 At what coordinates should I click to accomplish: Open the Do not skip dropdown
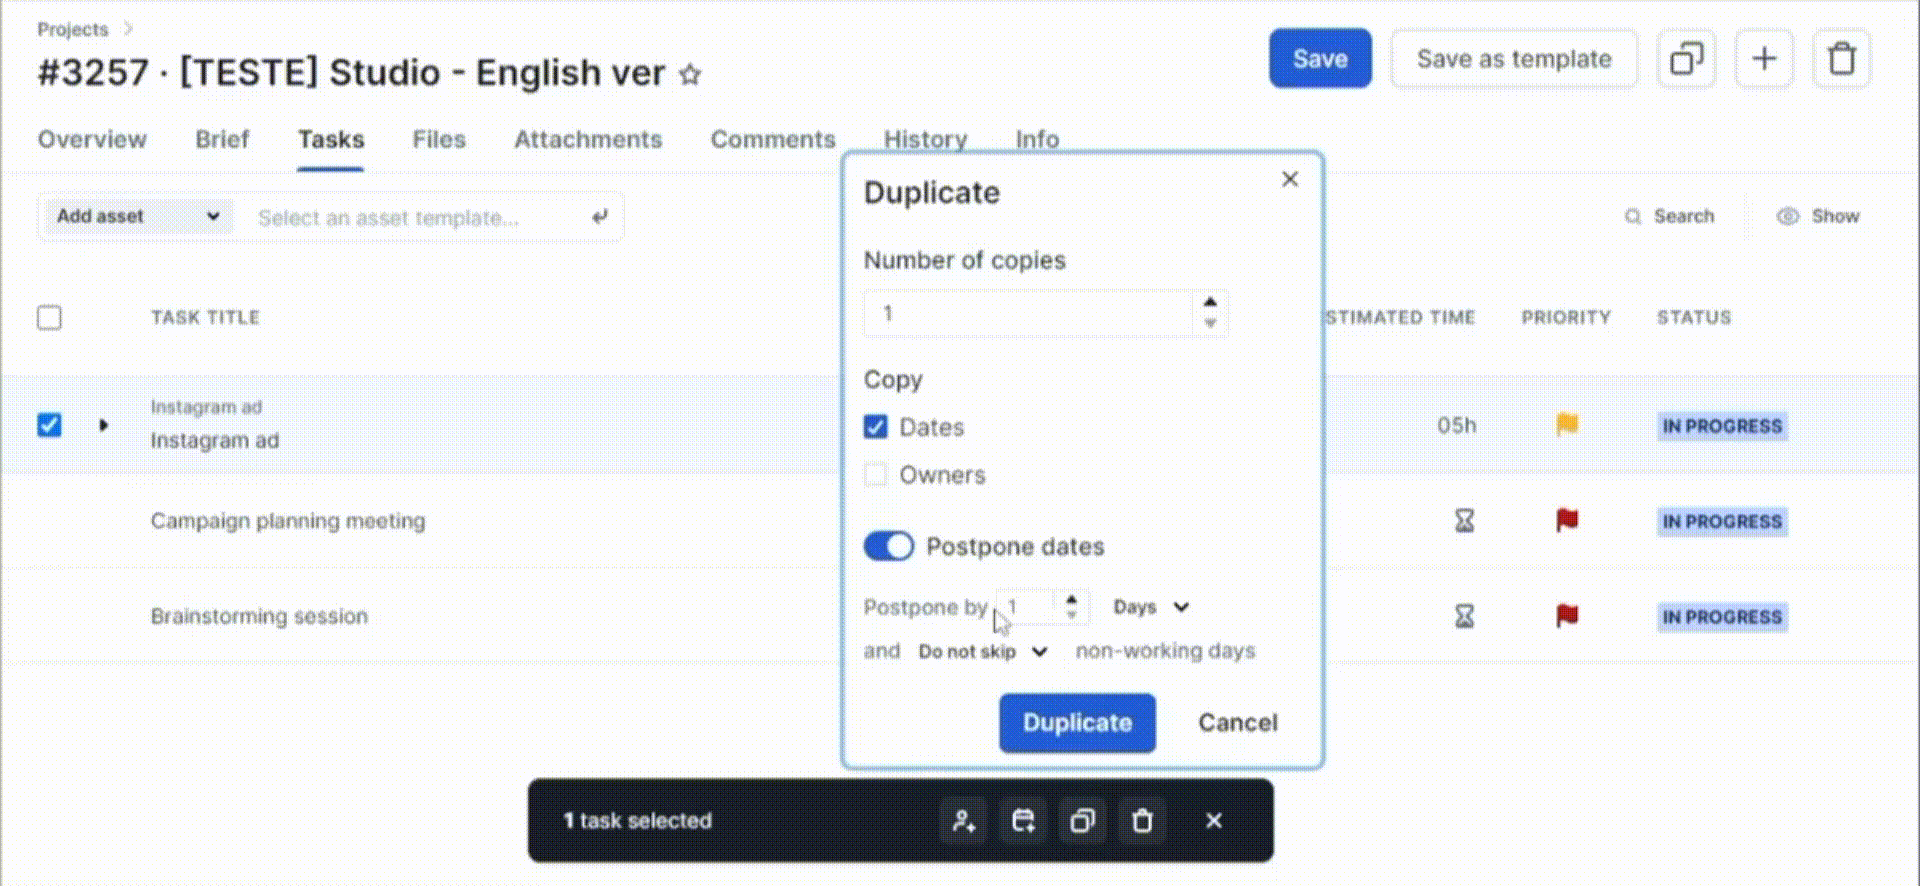click(x=982, y=652)
